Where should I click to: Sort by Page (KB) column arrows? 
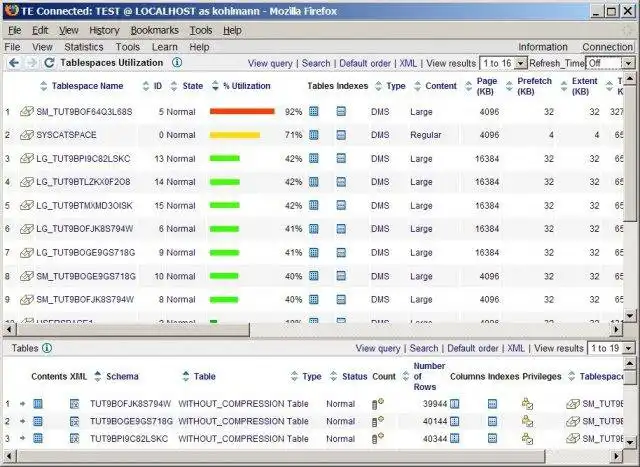[469, 86]
